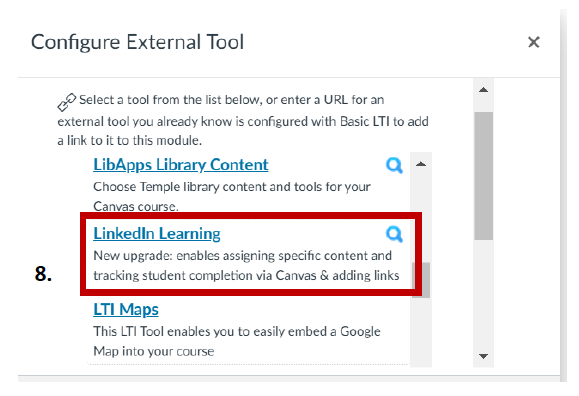The width and height of the screenshot is (579, 396).
Task: Select the LinkedIn Learning tool link
Action: coord(157,234)
